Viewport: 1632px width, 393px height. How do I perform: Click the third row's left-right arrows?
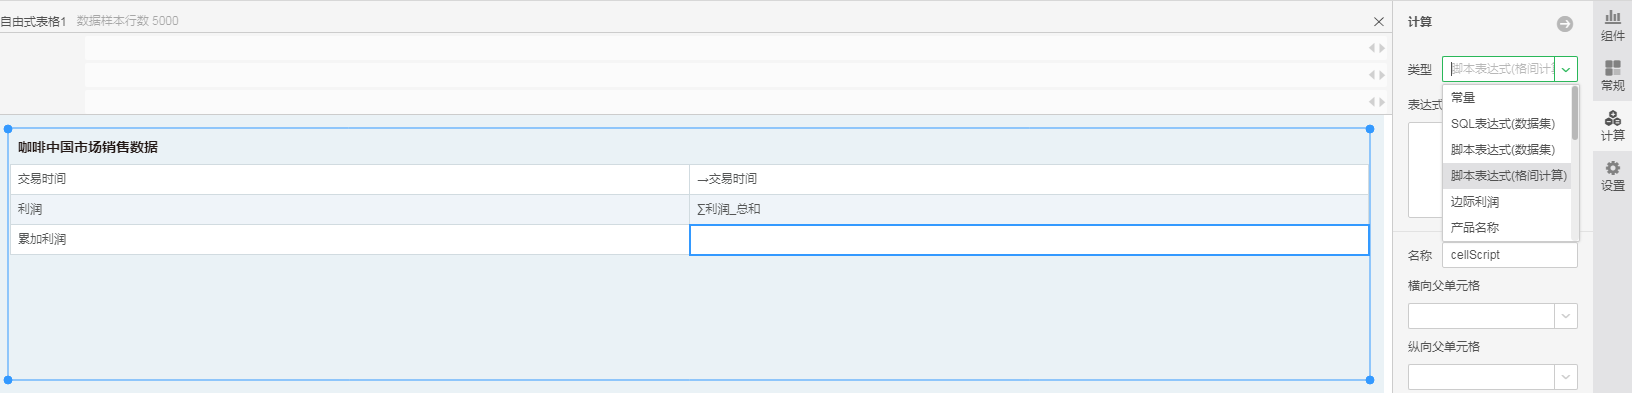[x=1377, y=102]
